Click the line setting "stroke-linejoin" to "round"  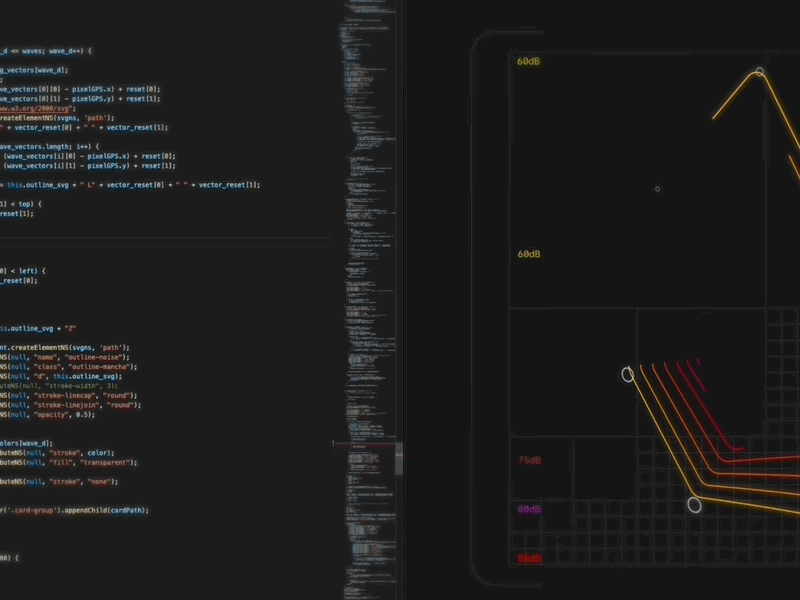click(x=71, y=405)
